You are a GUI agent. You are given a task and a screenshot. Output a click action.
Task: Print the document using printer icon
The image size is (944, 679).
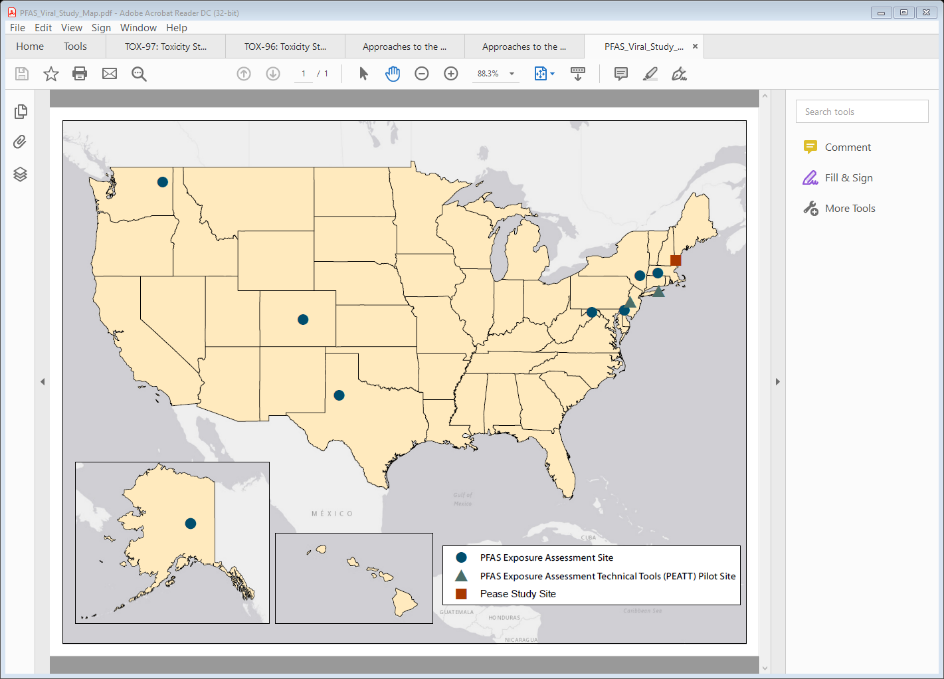[80, 74]
